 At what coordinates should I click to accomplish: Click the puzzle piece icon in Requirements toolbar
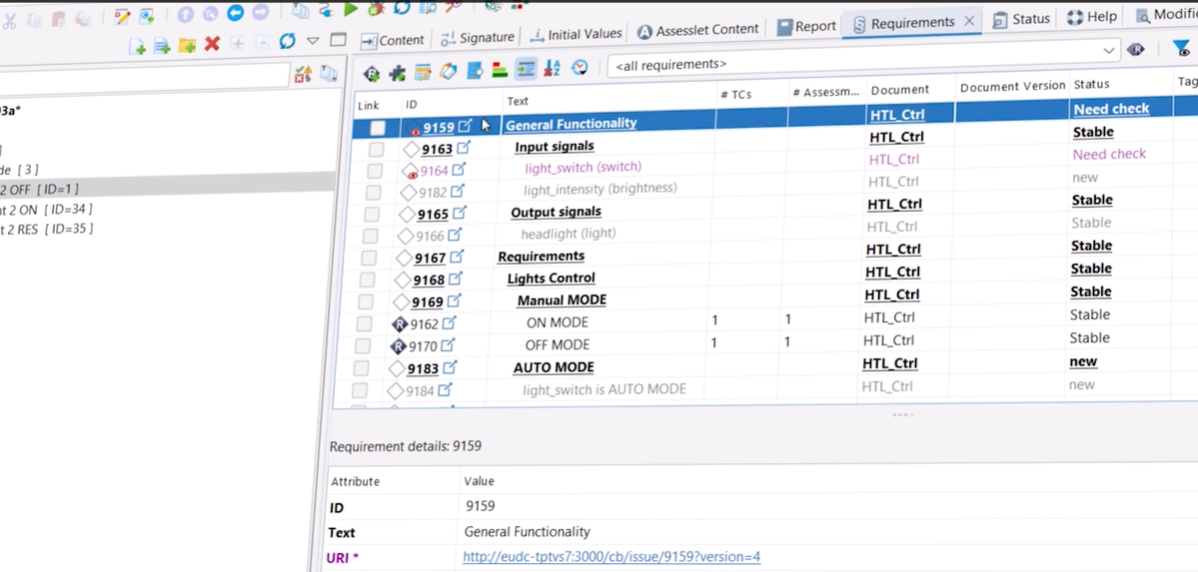coord(397,73)
